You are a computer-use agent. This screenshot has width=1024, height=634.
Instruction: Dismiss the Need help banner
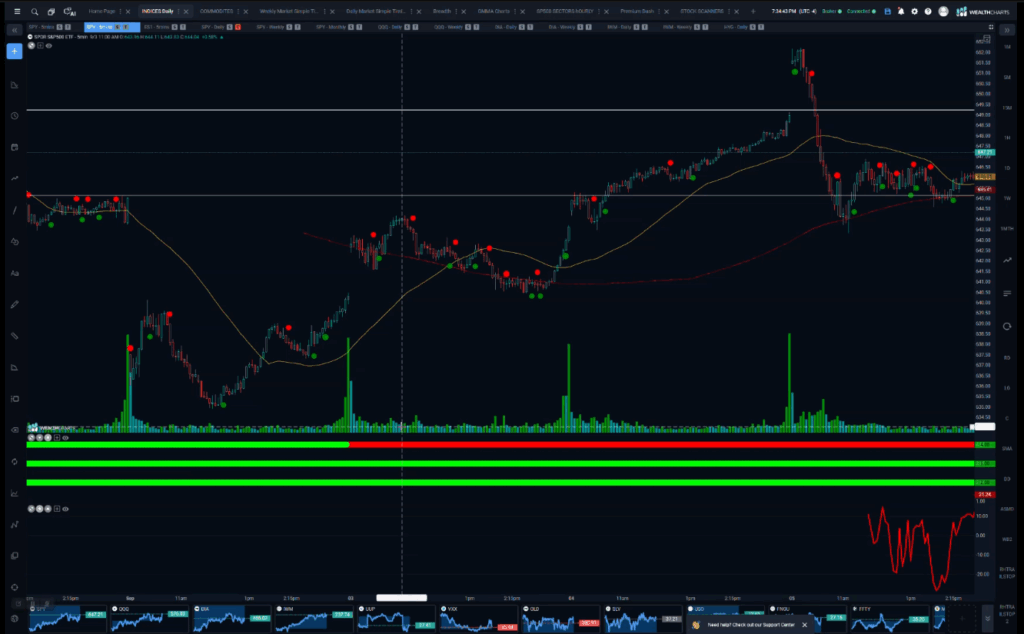click(x=804, y=624)
